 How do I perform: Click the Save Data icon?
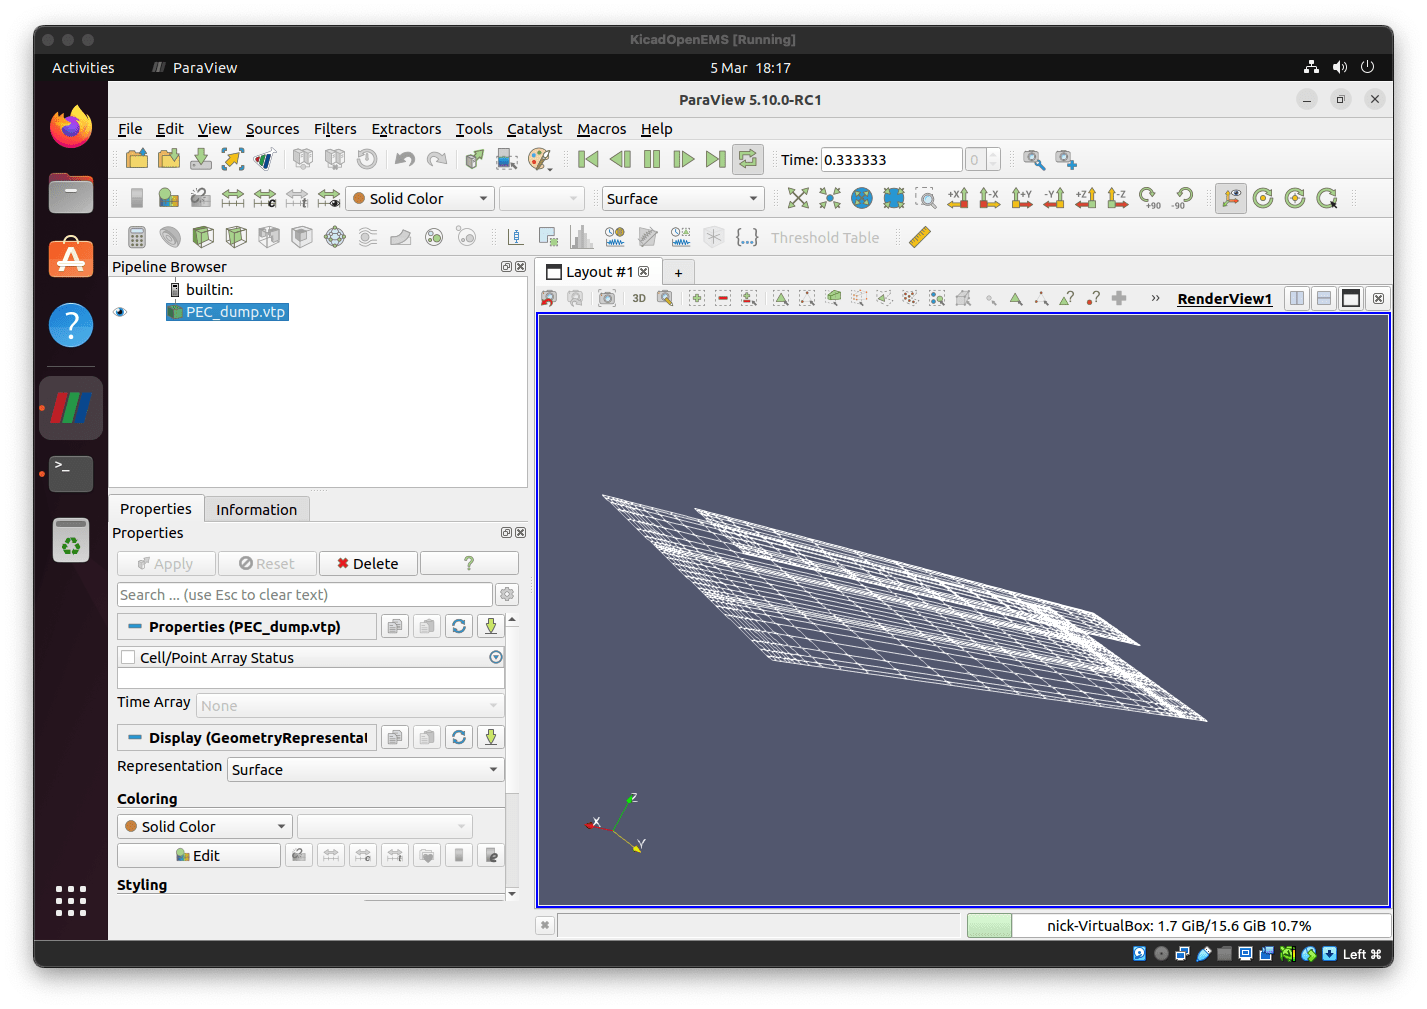(201, 159)
